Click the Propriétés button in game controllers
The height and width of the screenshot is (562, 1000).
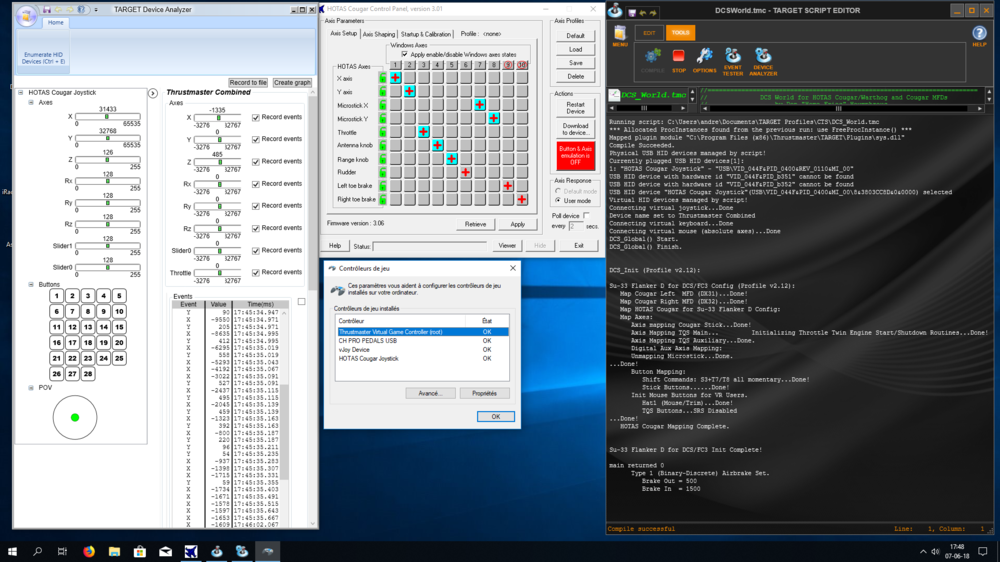click(484, 393)
